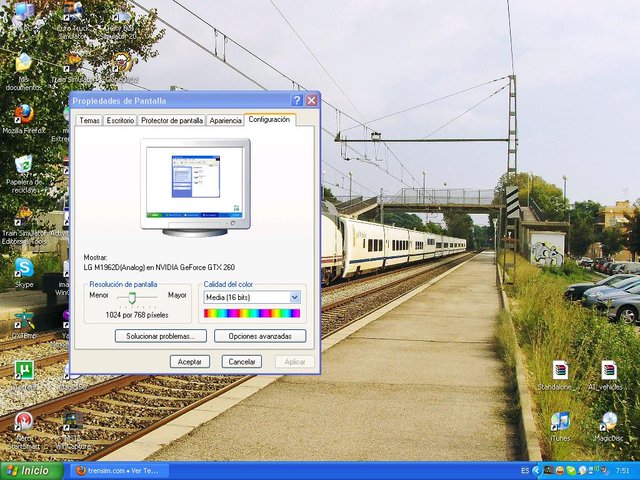640x480 pixels.
Task: Select the Apariencia tab
Action: 225,121
